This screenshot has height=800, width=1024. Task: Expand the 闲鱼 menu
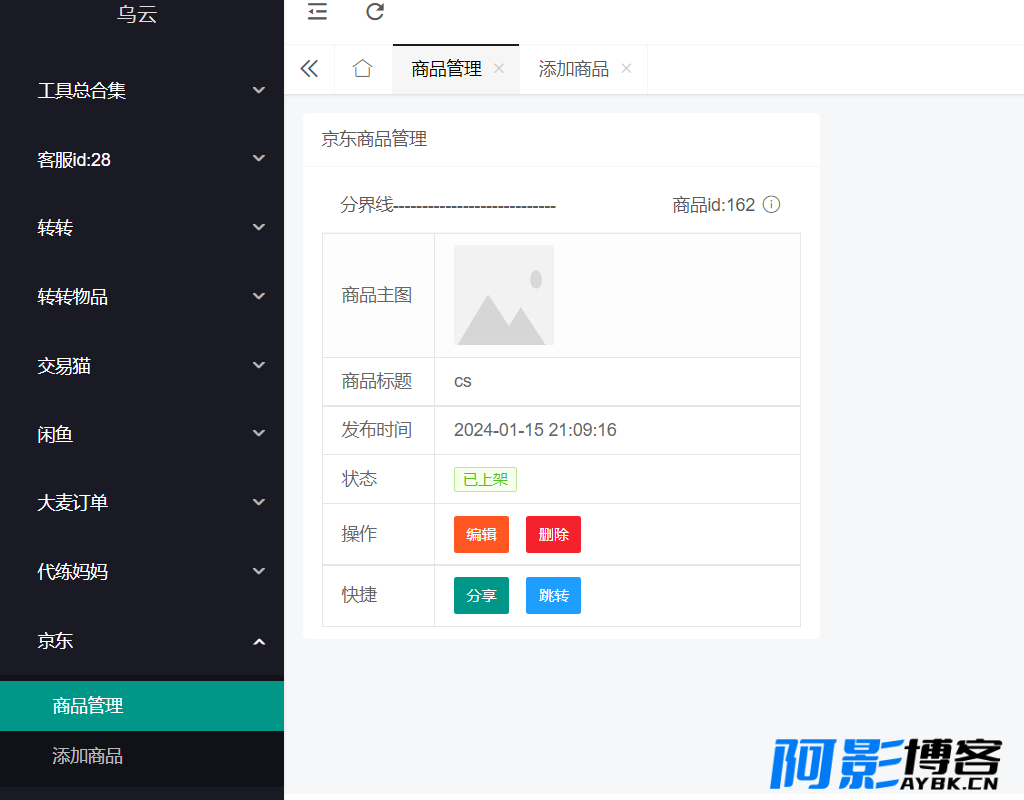(142, 434)
